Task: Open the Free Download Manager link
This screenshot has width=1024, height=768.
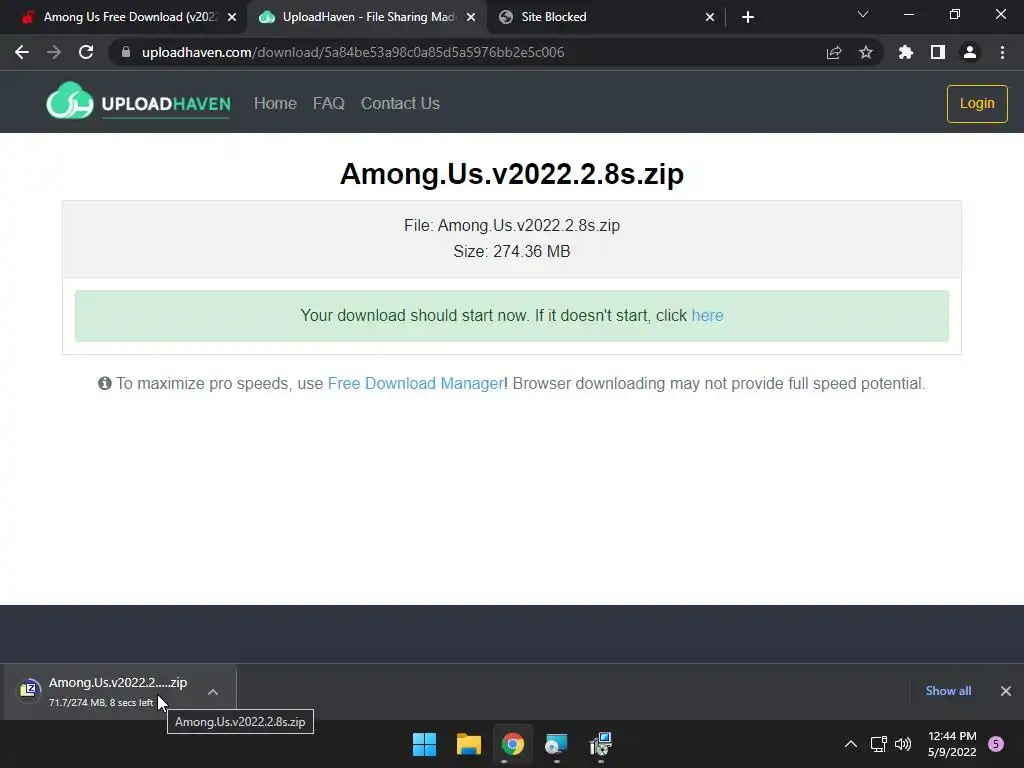Action: point(415,383)
